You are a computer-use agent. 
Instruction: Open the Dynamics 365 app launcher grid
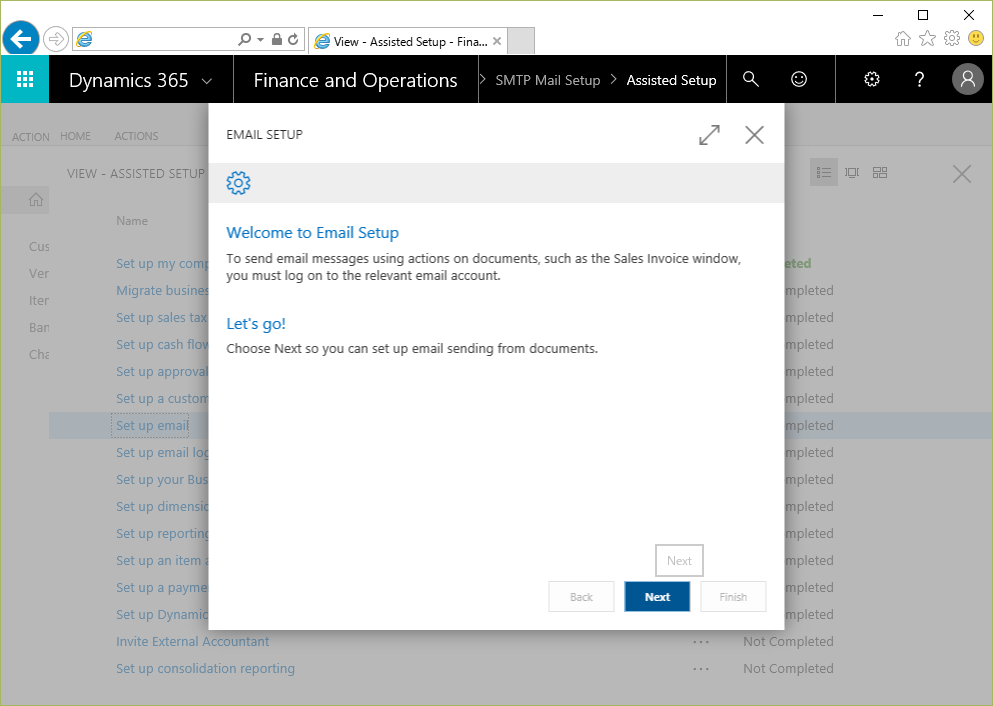click(25, 79)
